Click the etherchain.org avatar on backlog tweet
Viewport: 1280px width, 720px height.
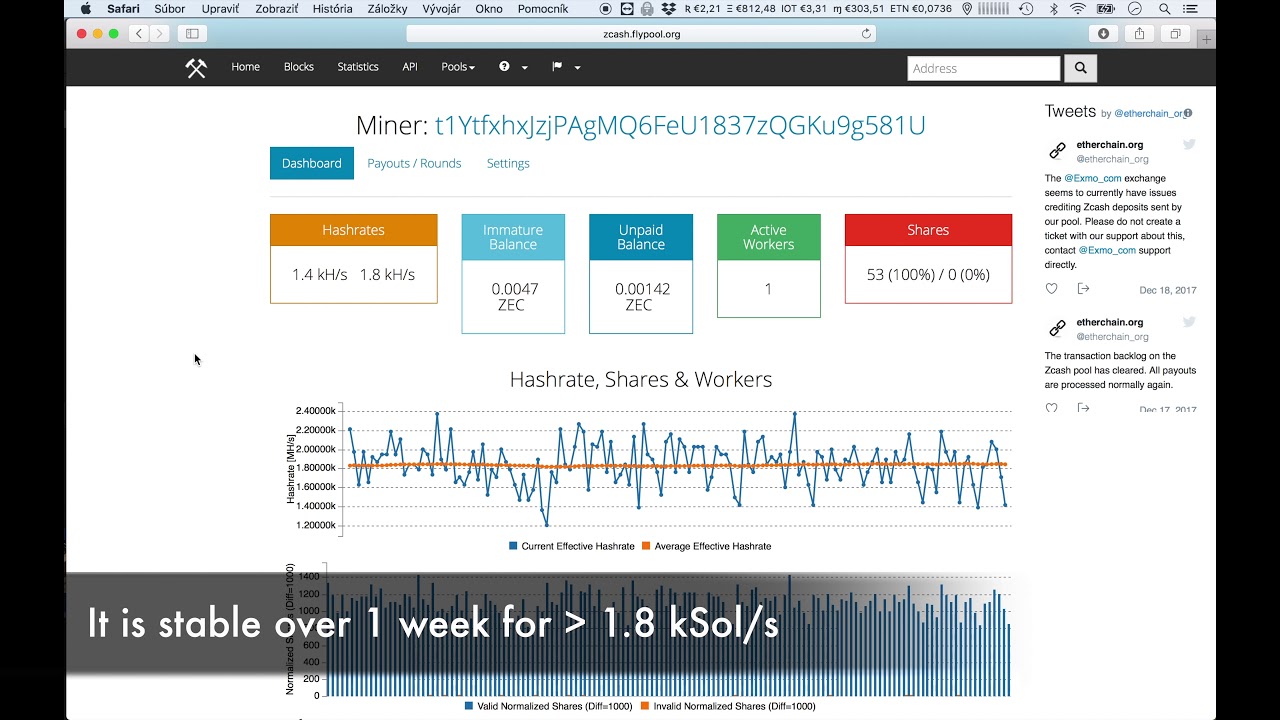pos(1057,329)
